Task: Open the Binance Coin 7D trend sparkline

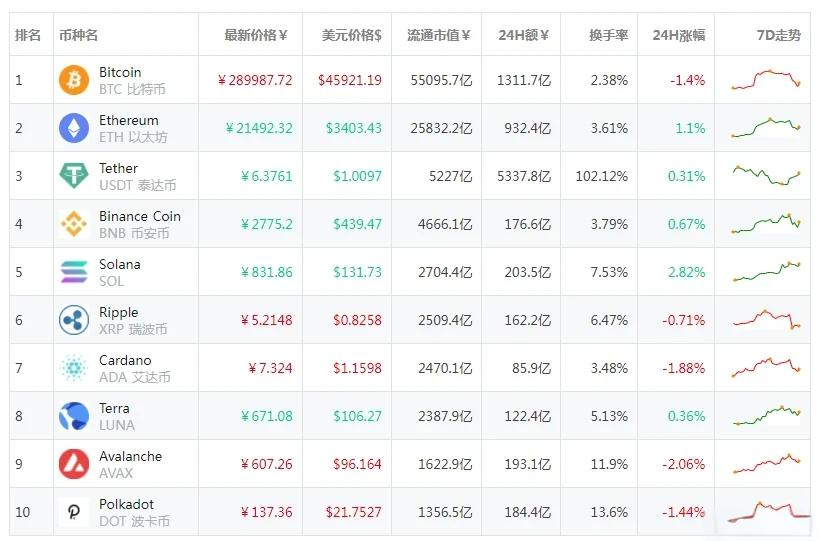Action: pos(766,223)
